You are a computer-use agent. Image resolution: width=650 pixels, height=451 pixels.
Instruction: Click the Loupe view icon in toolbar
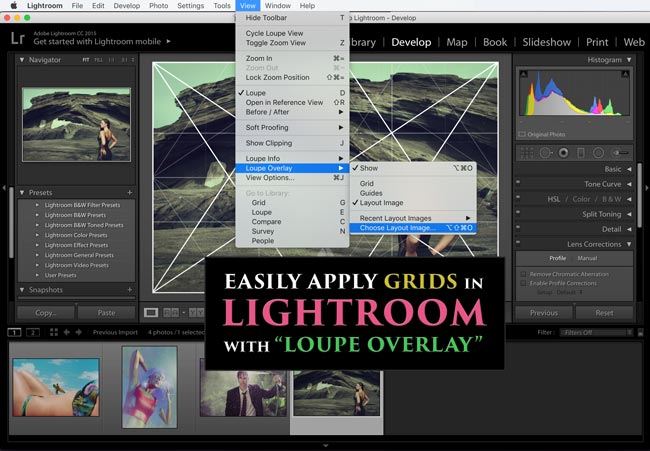(x=150, y=313)
